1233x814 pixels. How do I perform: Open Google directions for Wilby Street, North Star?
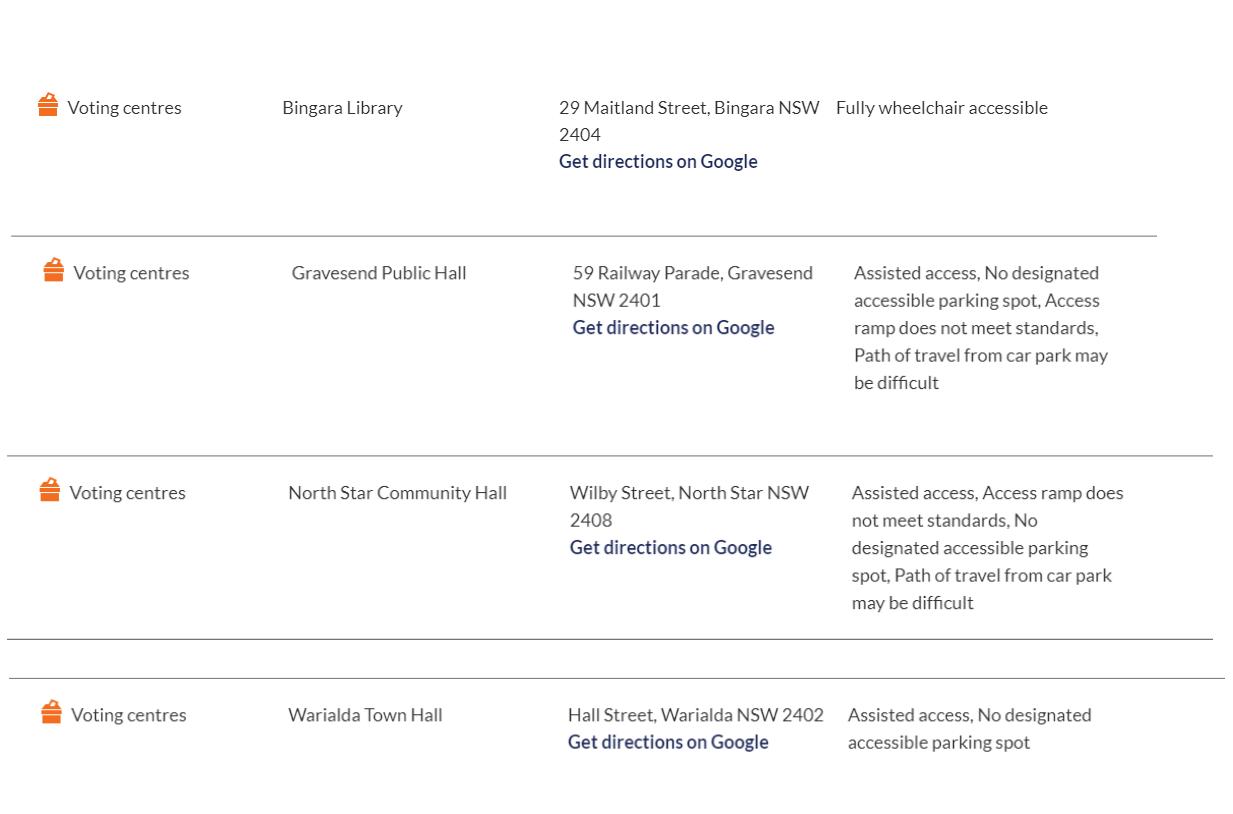click(x=670, y=547)
